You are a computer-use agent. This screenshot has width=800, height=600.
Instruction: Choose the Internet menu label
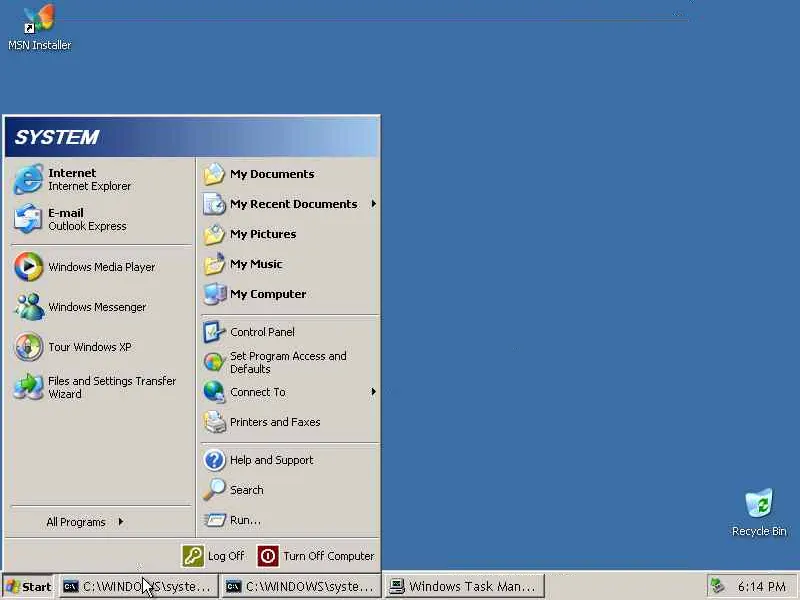pos(72,173)
